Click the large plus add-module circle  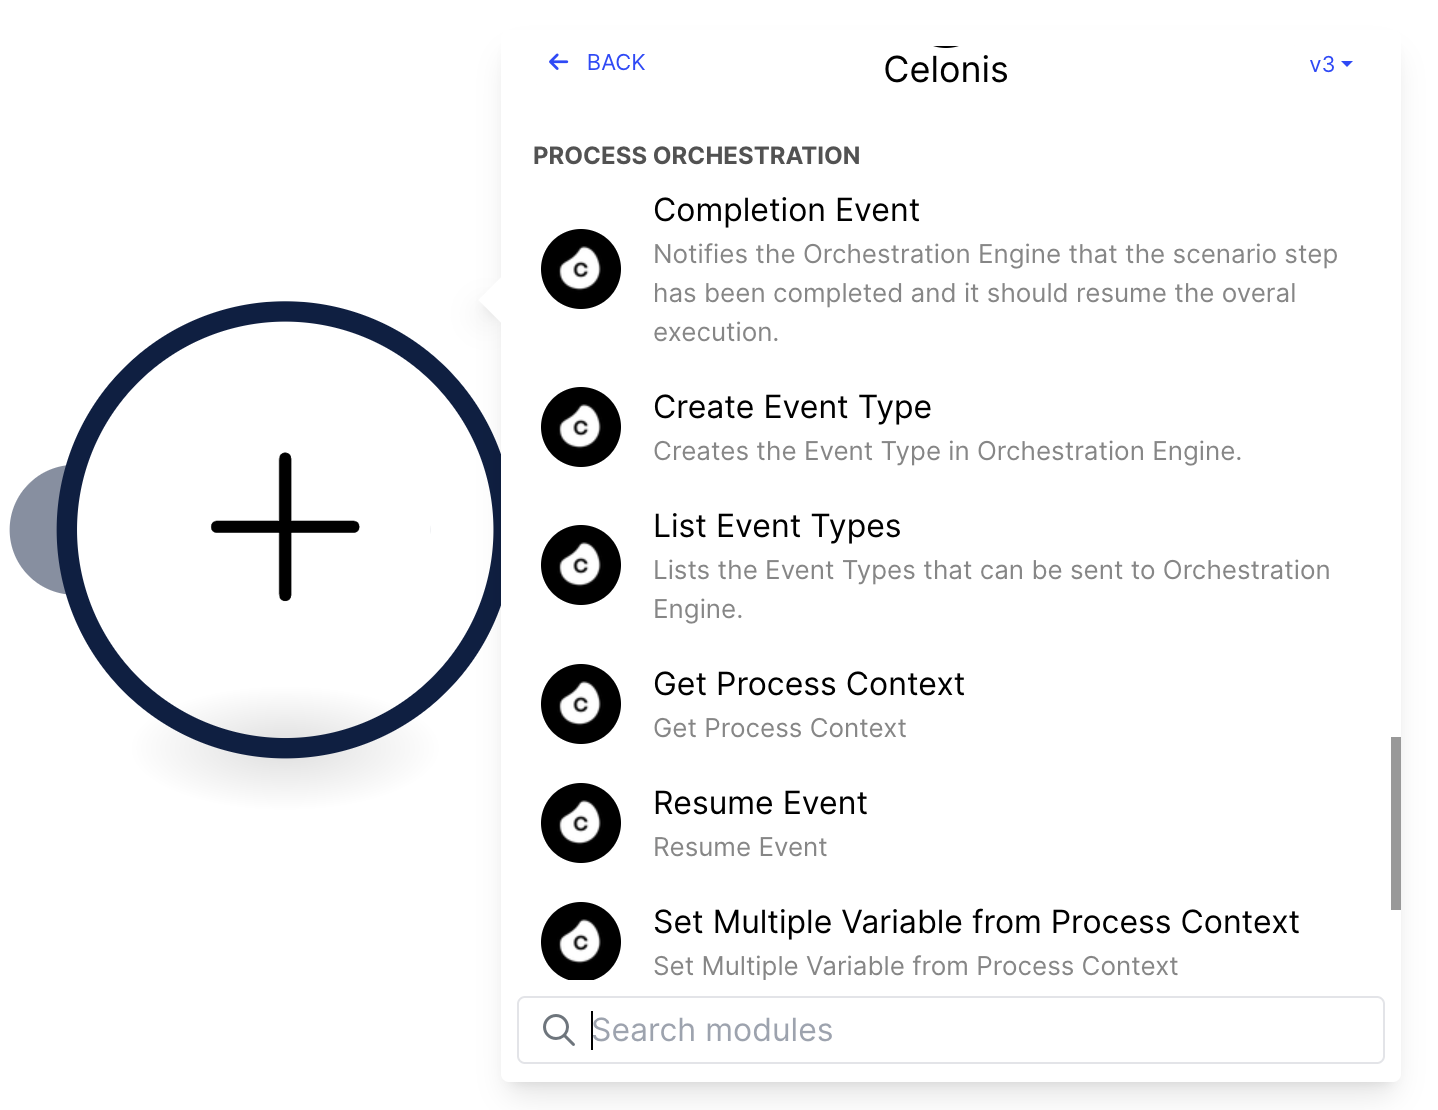285,529
